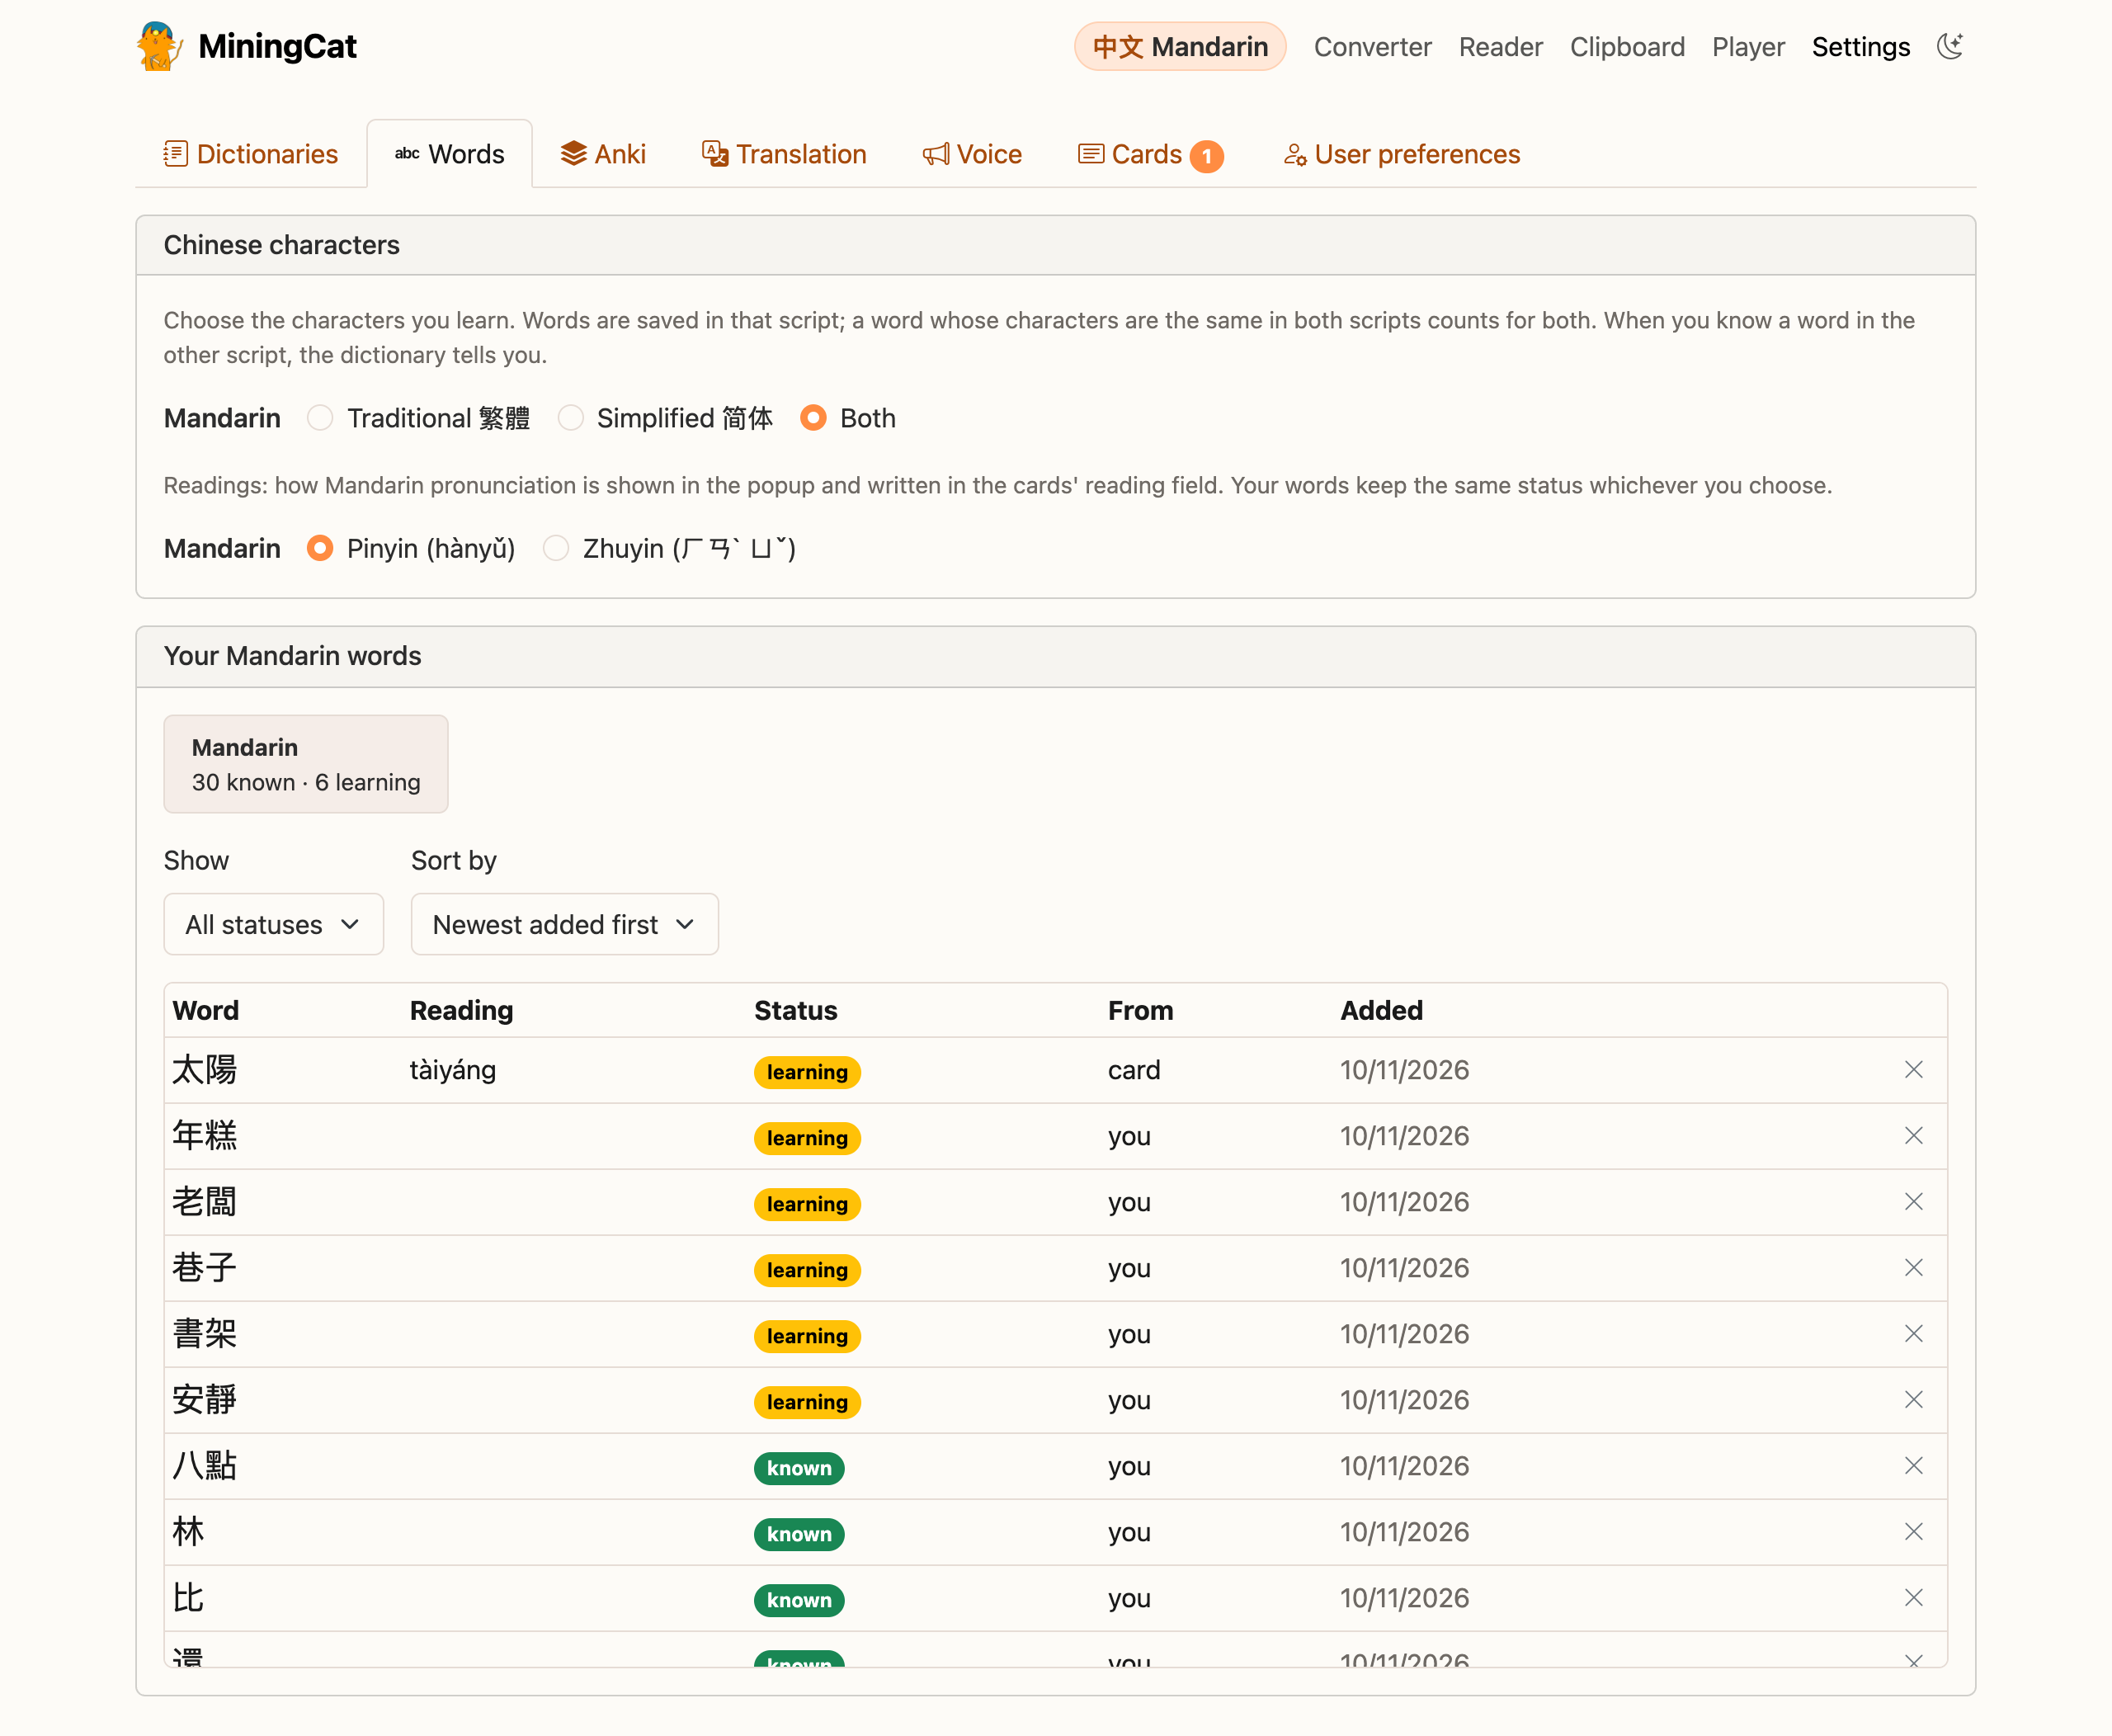This screenshot has width=2112, height=1736.
Task: Open the Cards tab
Action: pos(1150,154)
